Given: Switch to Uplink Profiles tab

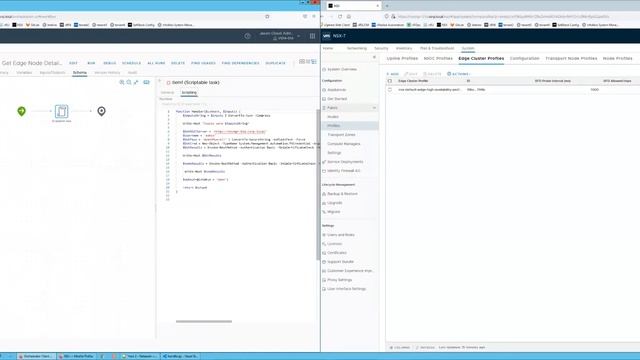Looking at the screenshot, I should click(402, 58).
